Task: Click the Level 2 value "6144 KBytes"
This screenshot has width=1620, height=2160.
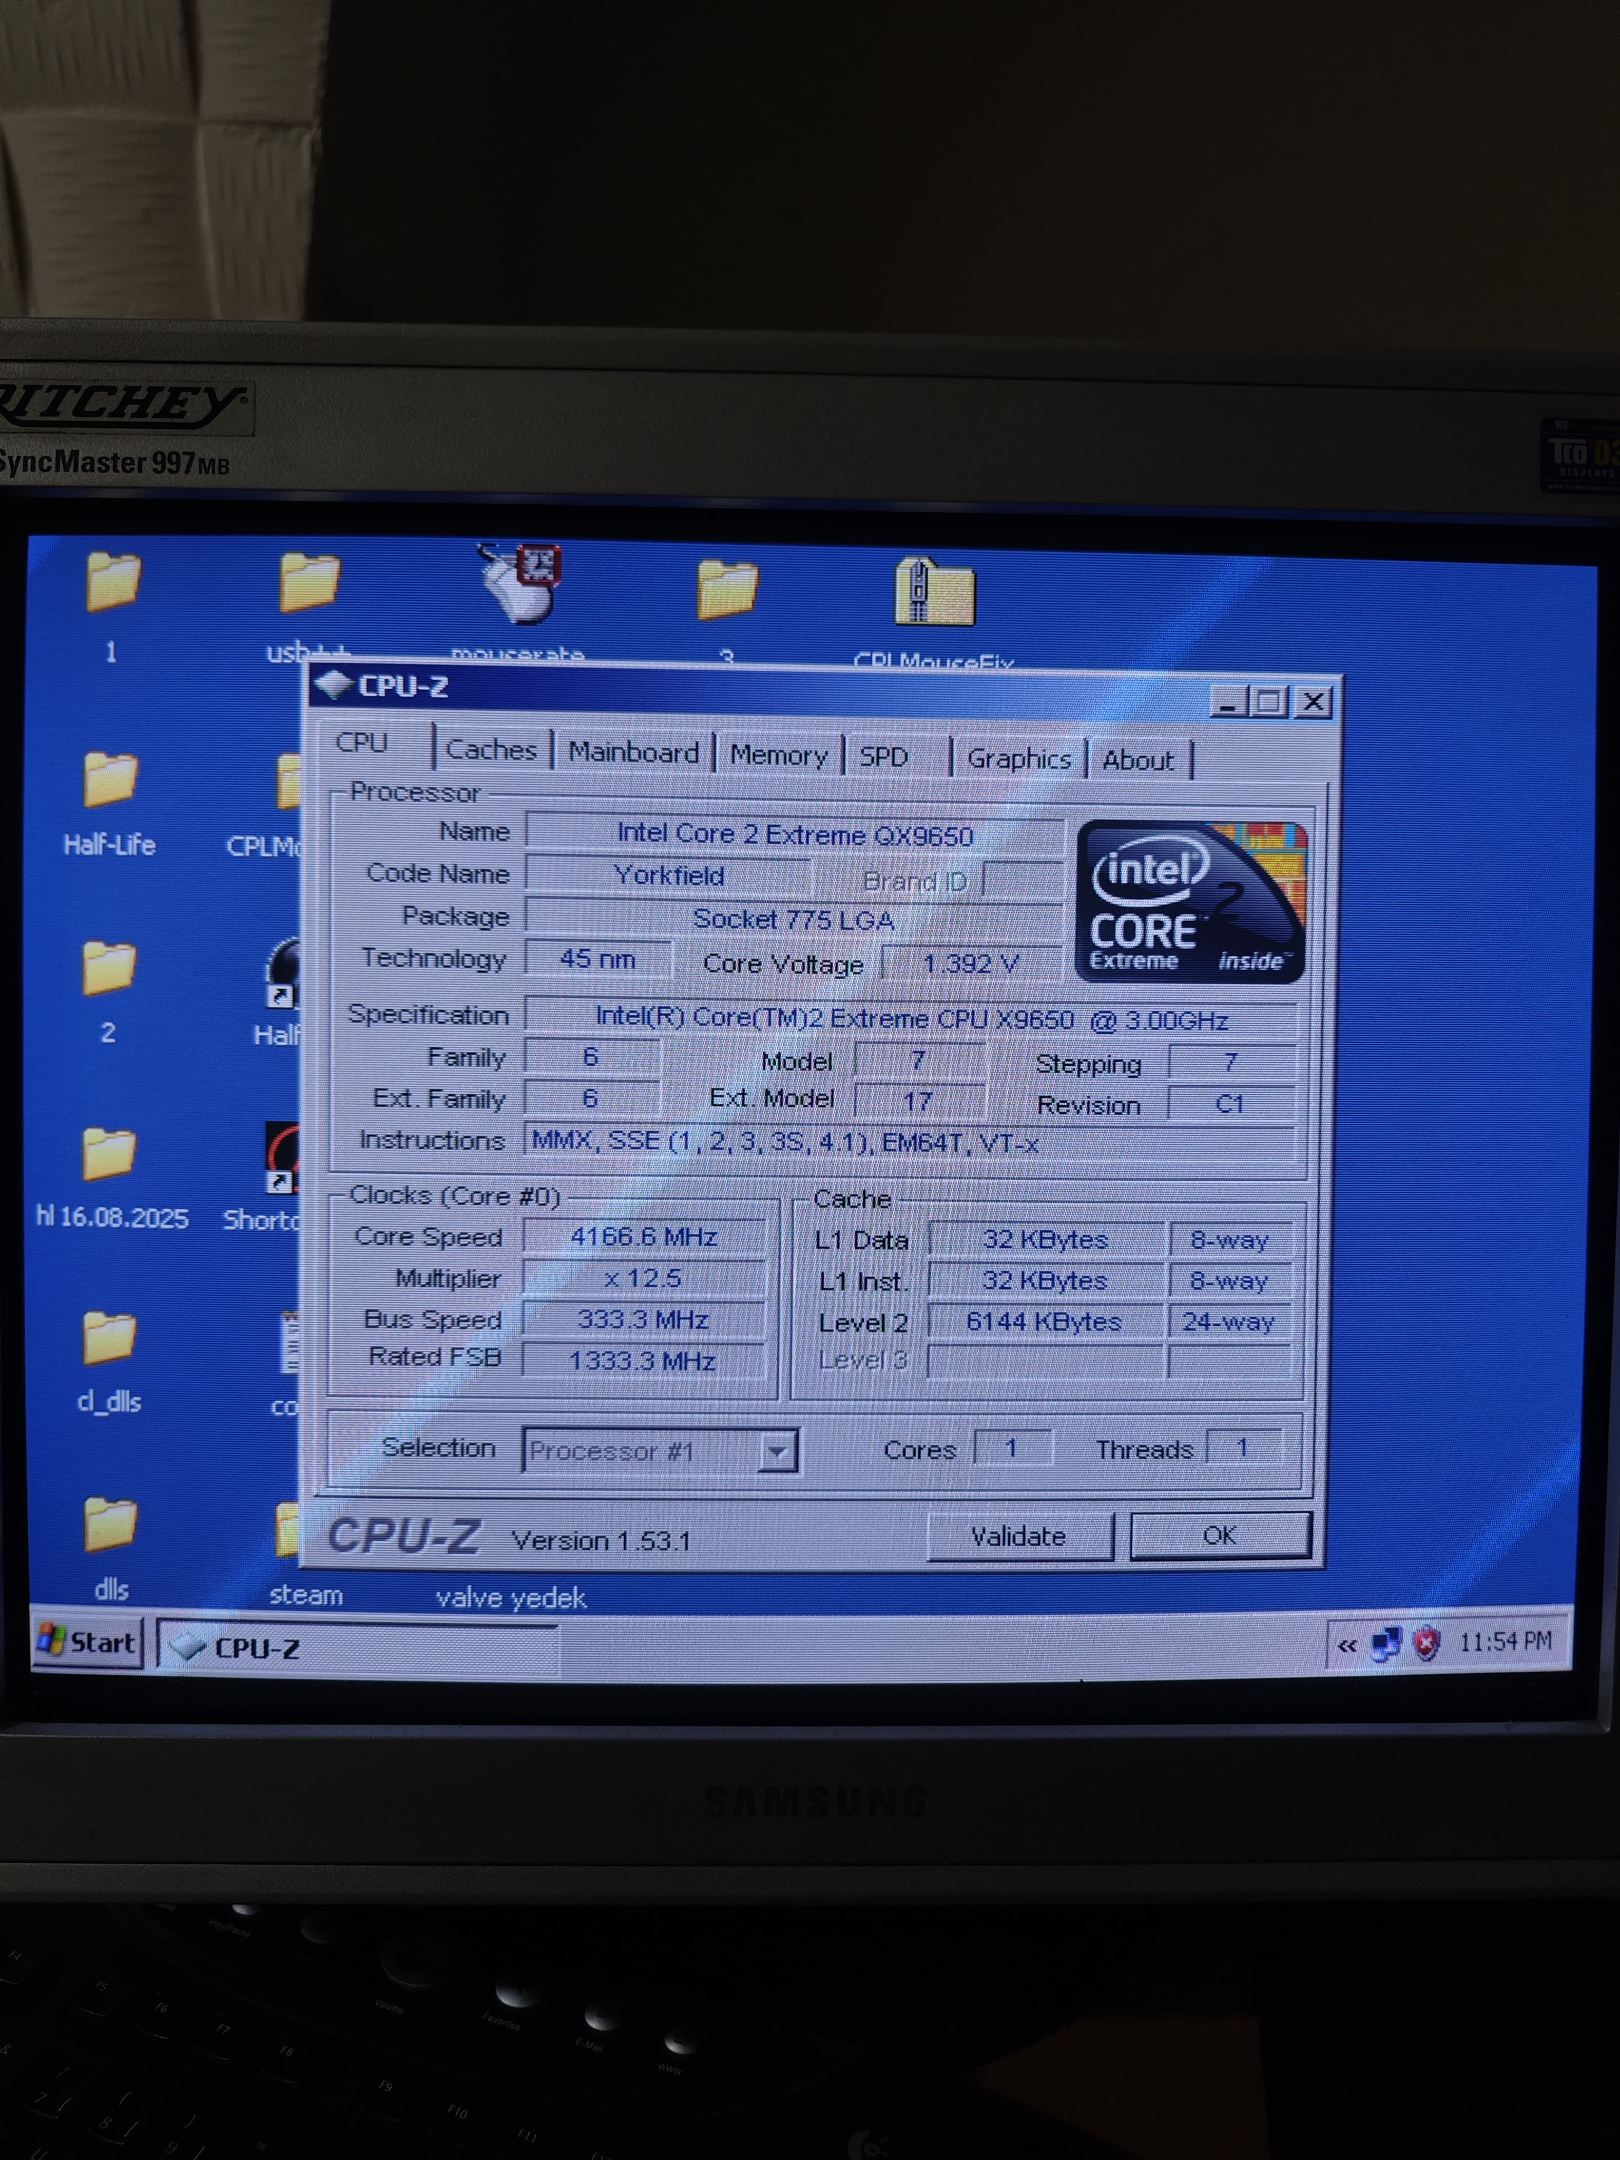Action: [1046, 1322]
